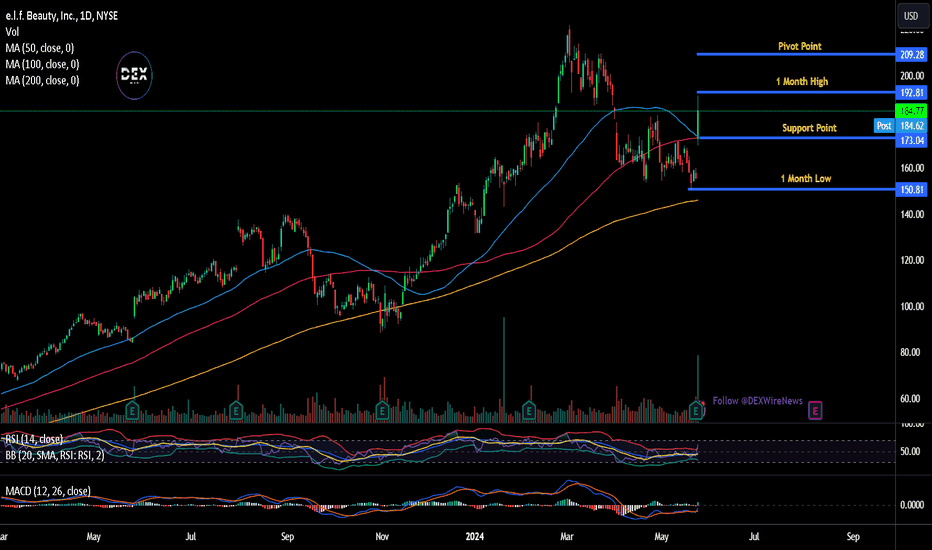Click the round DEX logo badge

click(x=134, y=75)
